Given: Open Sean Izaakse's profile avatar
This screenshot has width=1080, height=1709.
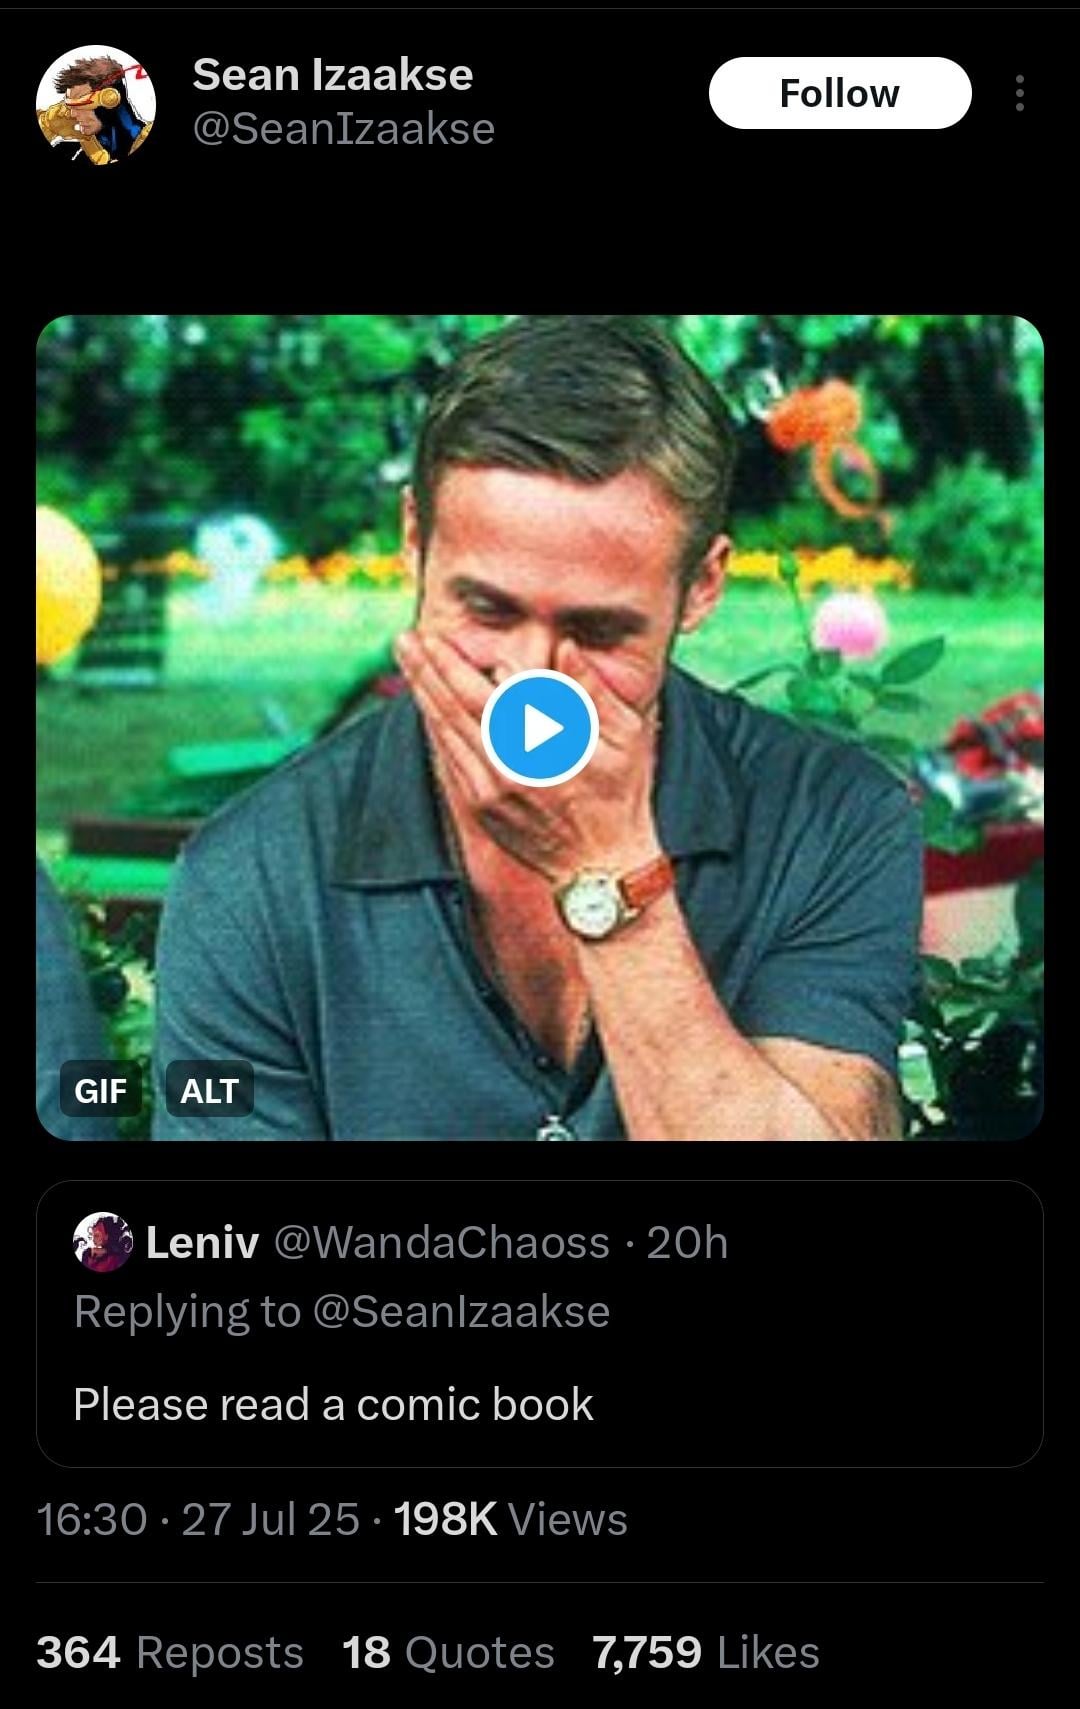Looking at the screenshot, I should [x=96, y=105].
